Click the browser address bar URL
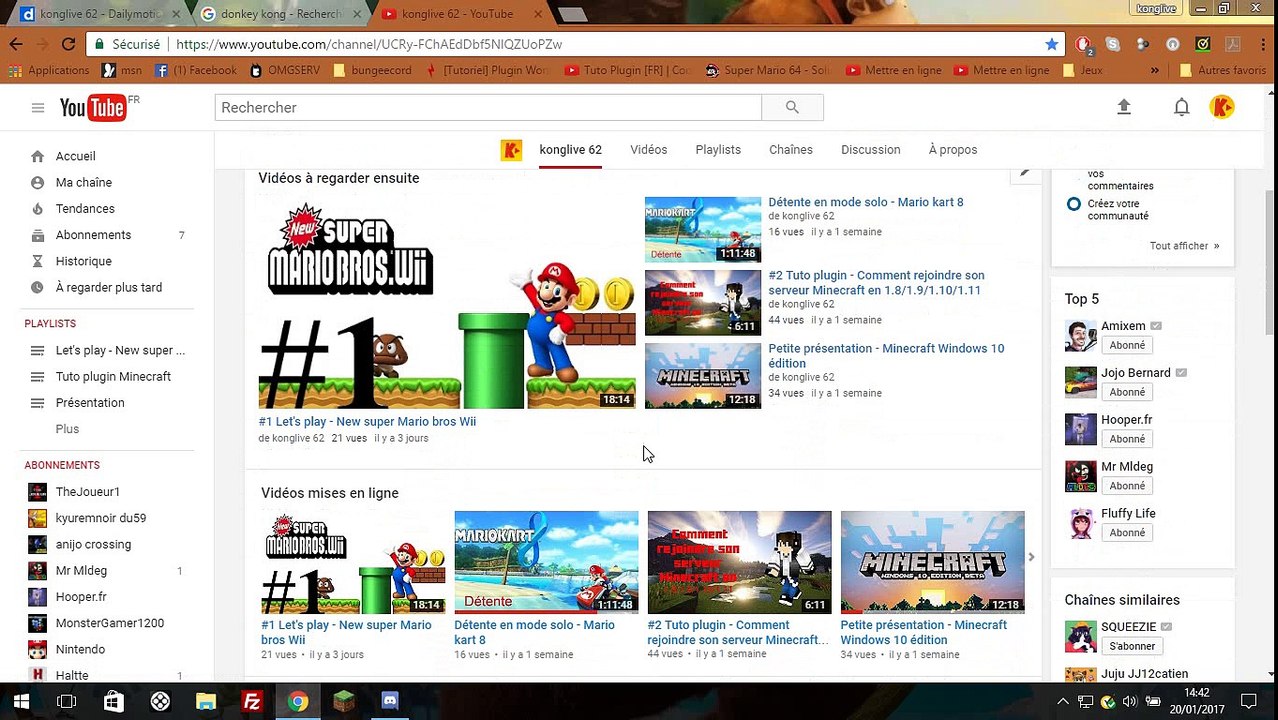Screen dimensions: 1278x720 tap(369, 44)
